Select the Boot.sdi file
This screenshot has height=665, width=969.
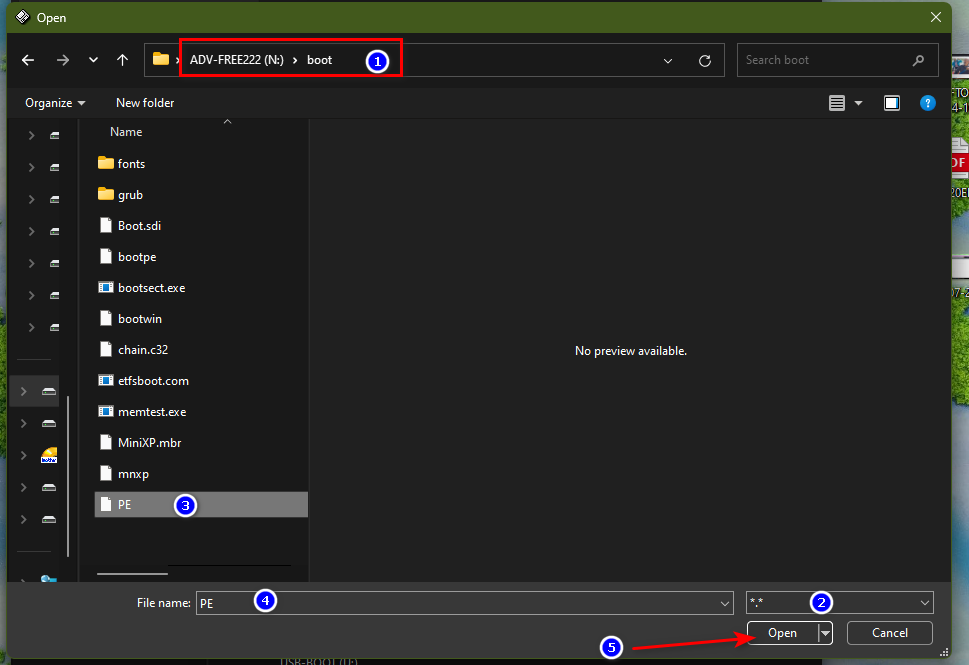tap(201, 226)
